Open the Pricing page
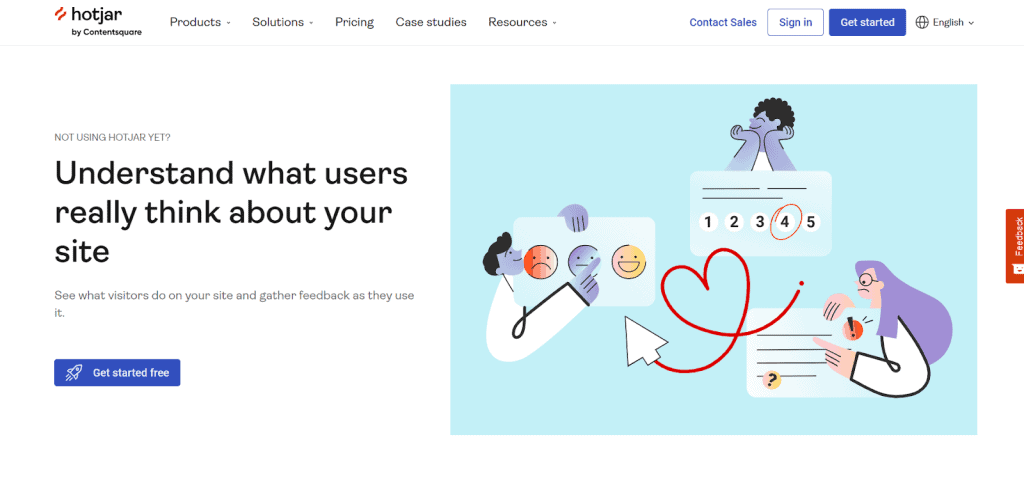This screenshot has height=490, width=1024. [x=354, y=22]
